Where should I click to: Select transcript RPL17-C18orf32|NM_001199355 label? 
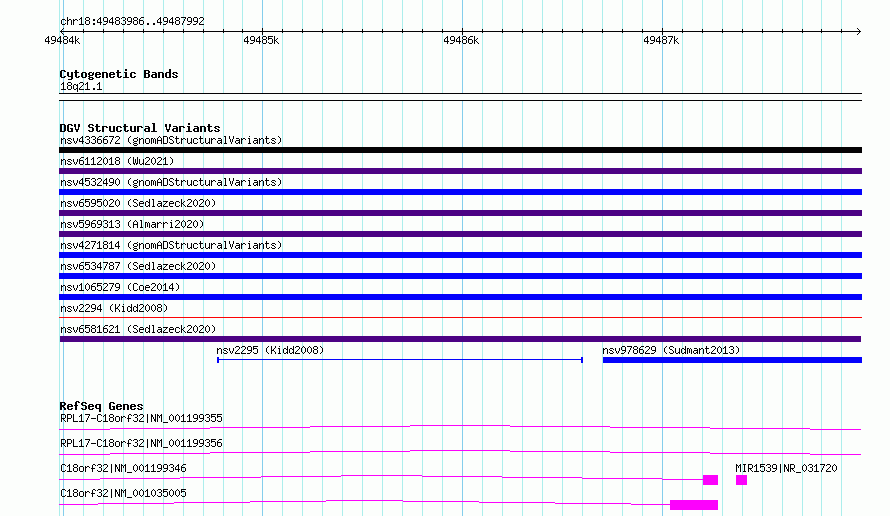(141, 418)
